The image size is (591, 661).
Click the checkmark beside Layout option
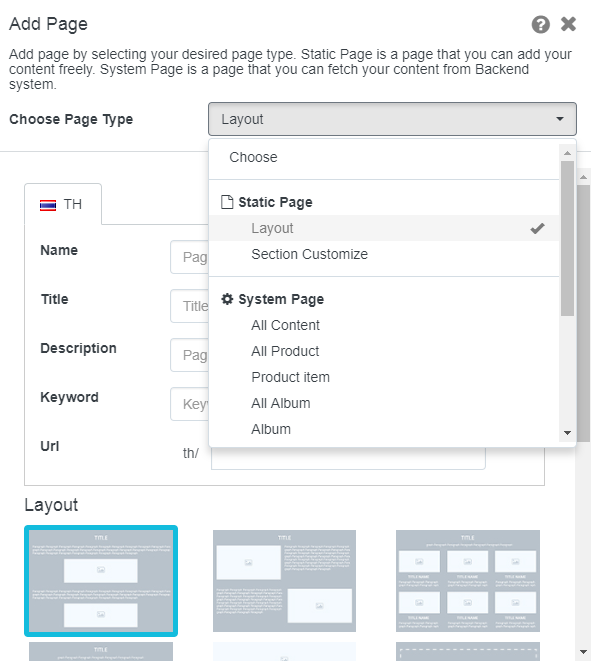point(537,228)
